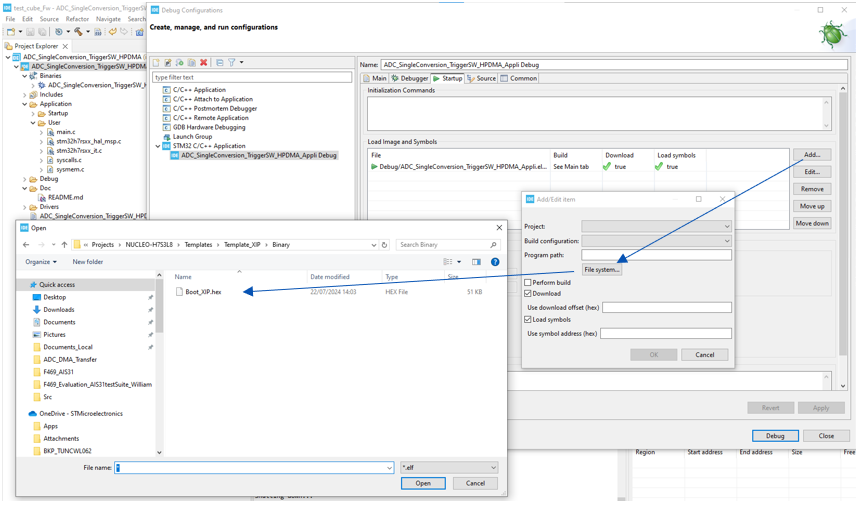
Task: Click Downloads in Quick access list
Action: tap(58, 310)
